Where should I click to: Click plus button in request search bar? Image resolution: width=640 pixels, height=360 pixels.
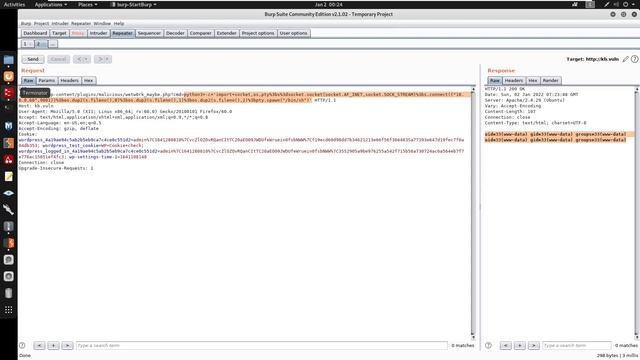[53, 345]
